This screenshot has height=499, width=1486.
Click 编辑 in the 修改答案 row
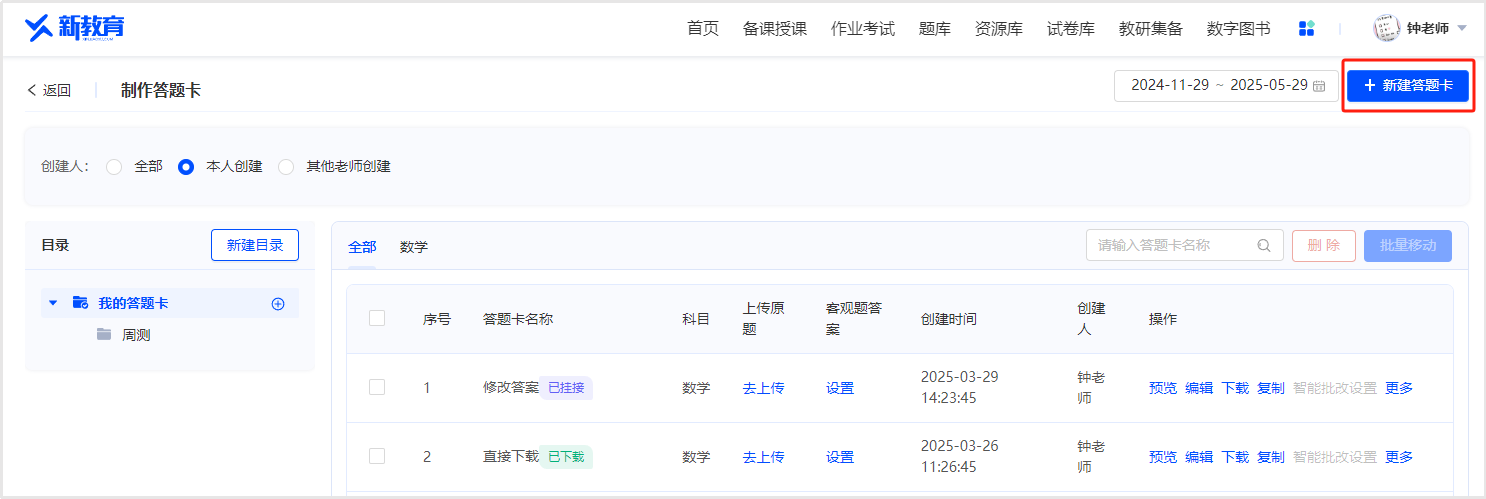tap(1199, 388)
